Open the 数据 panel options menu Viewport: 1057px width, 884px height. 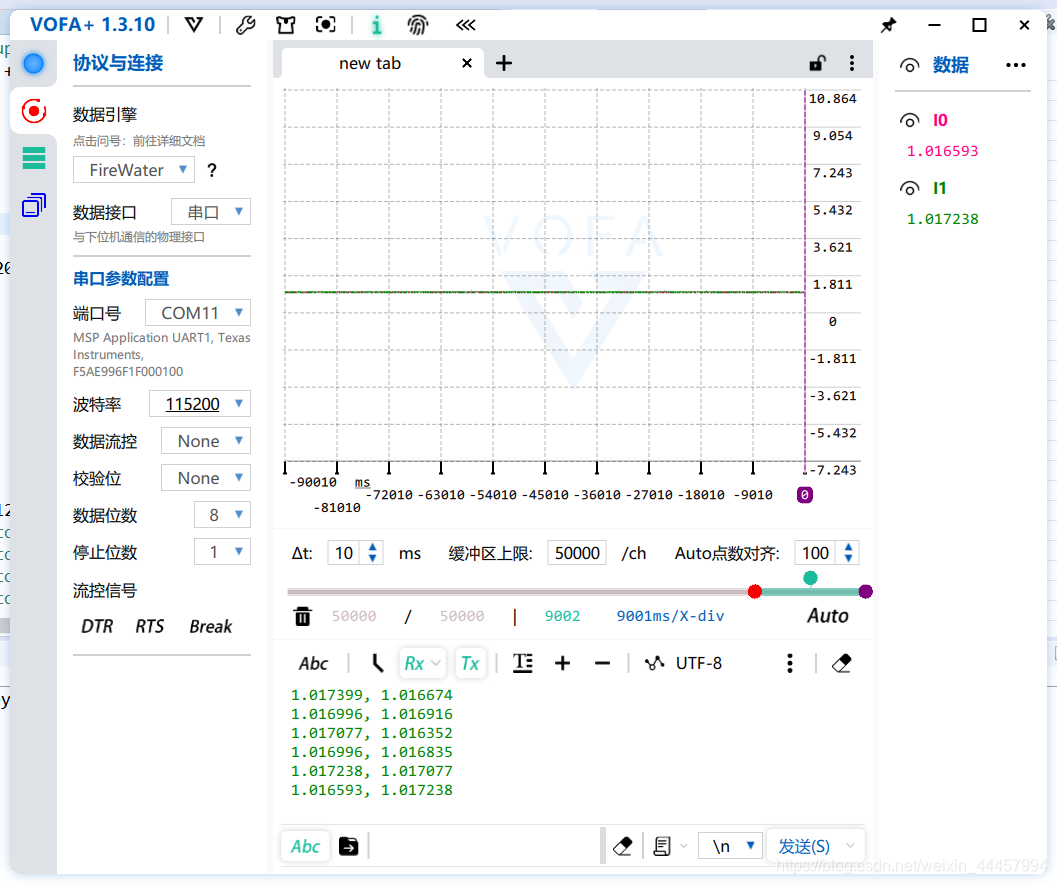click(1016, 65)
